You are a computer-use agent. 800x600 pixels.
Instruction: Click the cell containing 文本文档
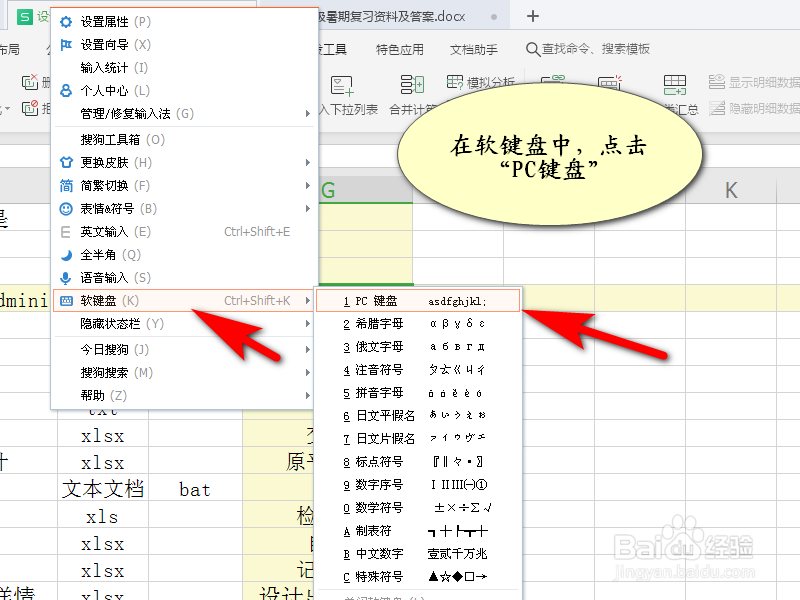(x=103, y=489)
